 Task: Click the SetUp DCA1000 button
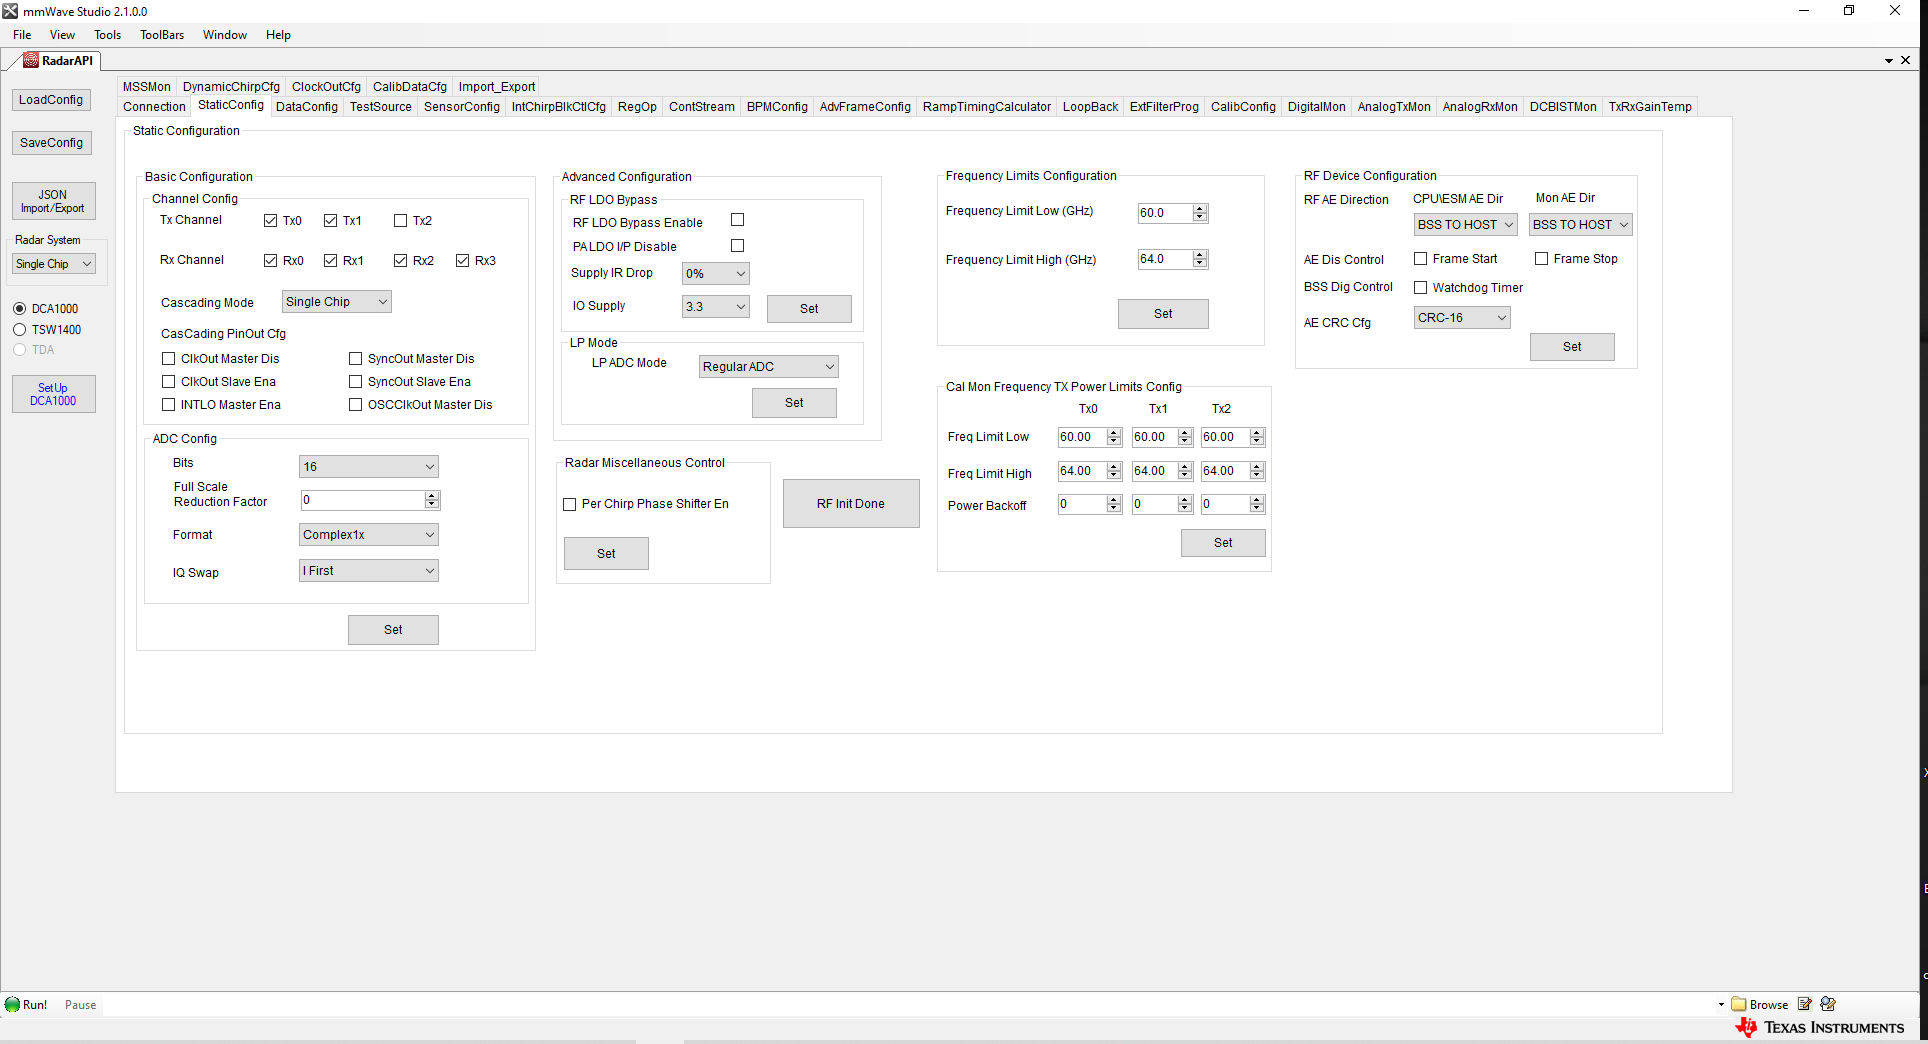[53, 394]
